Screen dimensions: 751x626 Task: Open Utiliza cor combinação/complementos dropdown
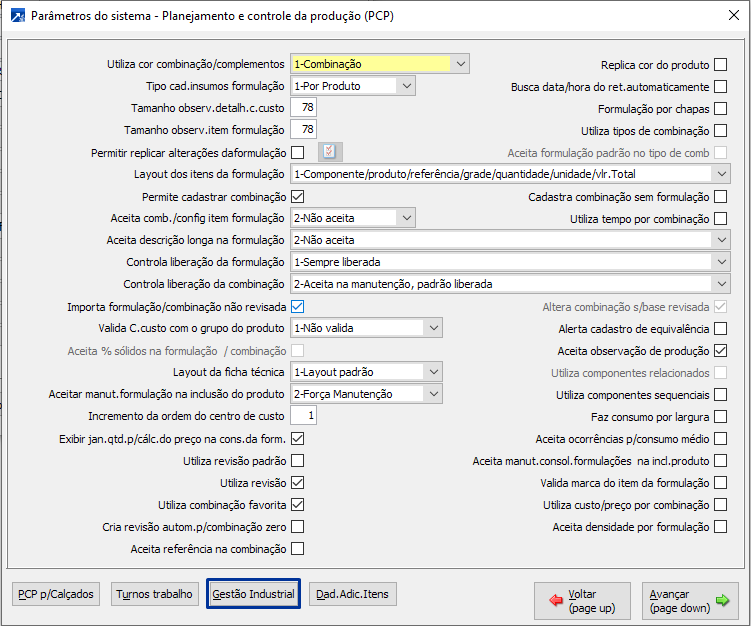[x=380, y=64]
